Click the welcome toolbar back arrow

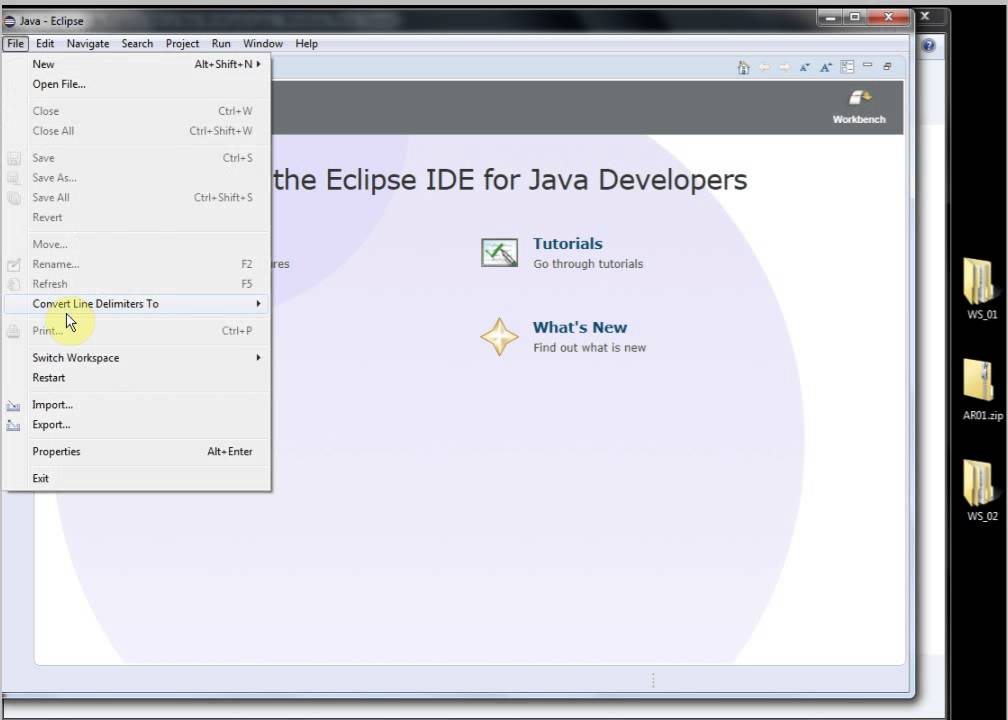tap(764, 67)
